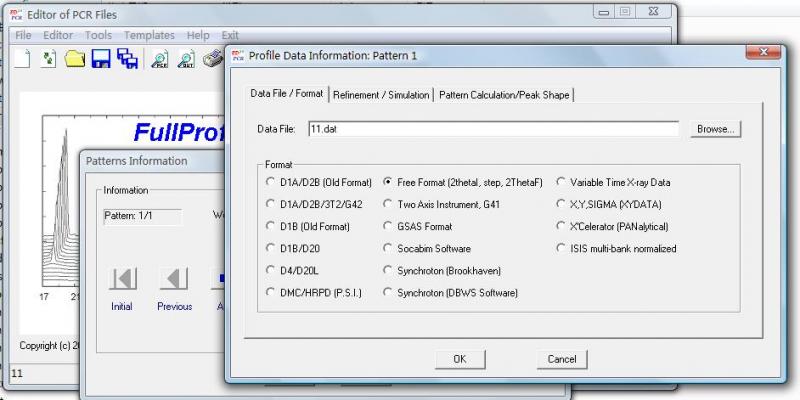Click the Pattern: 1/1 field
Viewport: 800px width, 400px height.
tap(142, 216)
